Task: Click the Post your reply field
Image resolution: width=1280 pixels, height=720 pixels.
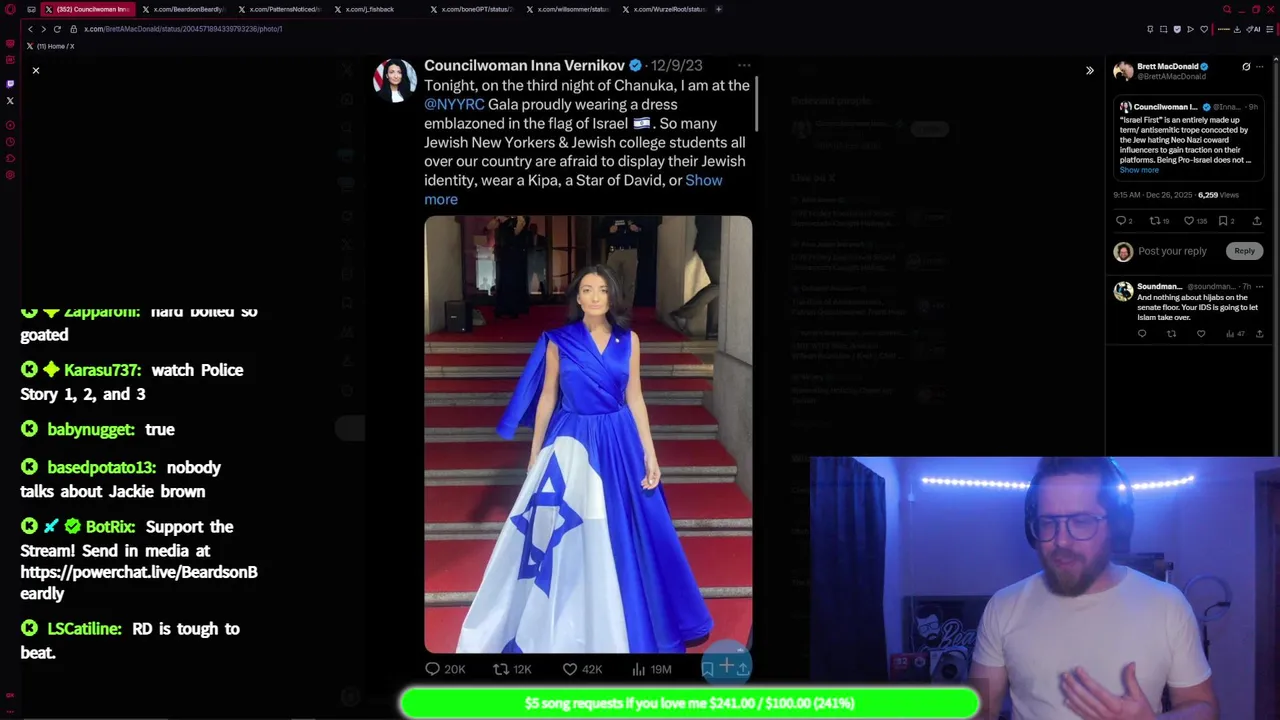Action: 1172,251
